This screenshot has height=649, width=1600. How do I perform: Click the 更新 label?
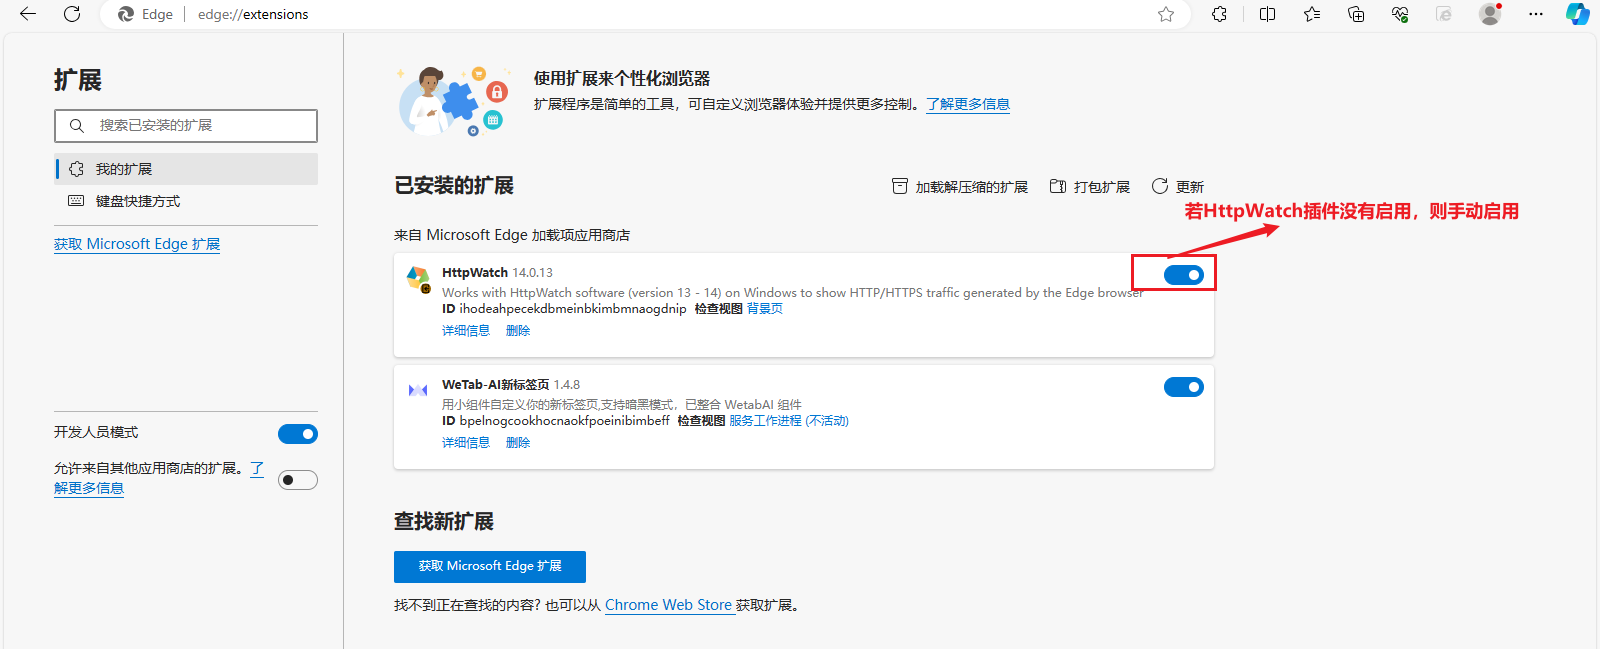pyautogui.click(x=1190, y=187)
